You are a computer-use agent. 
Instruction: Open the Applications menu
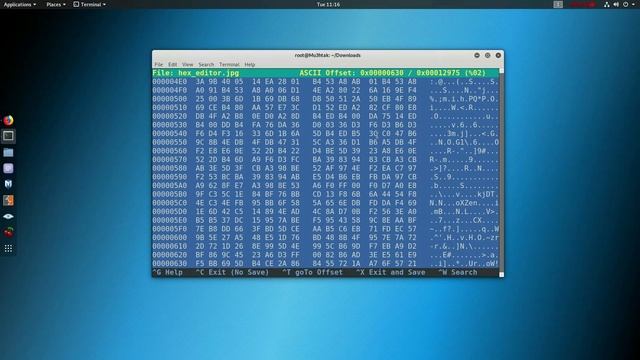tap(20, 4)
